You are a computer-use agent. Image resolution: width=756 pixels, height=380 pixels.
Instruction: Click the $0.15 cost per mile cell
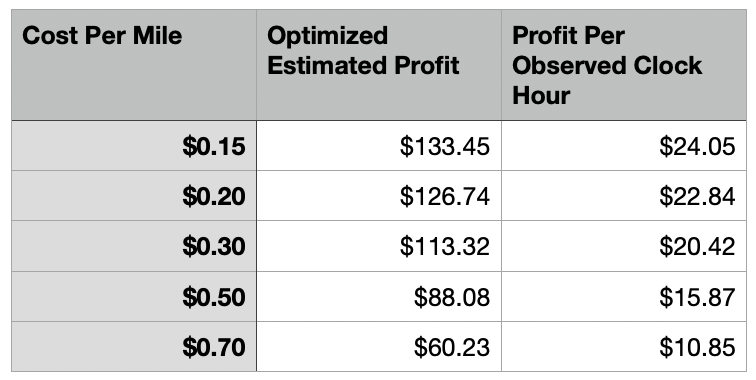(134, 145)
